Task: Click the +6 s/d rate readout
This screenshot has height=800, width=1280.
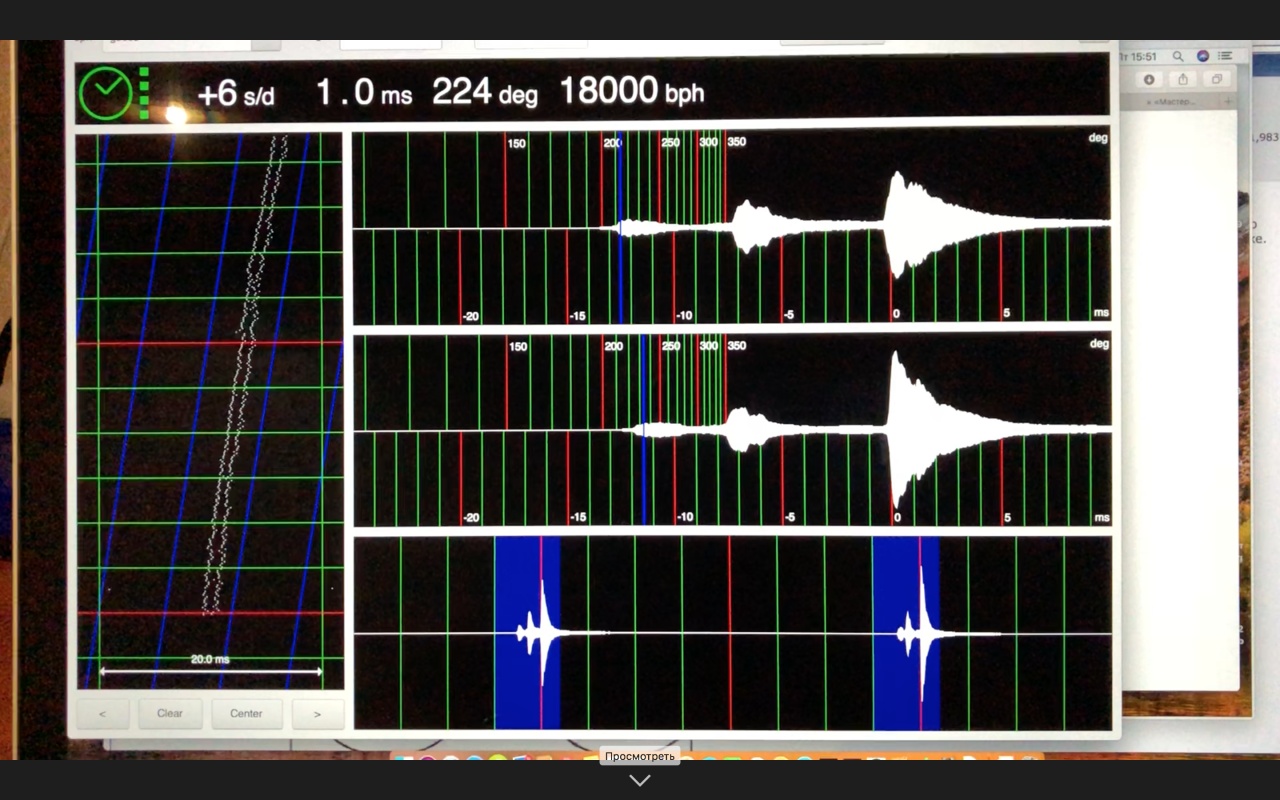Action: point(236,94)
